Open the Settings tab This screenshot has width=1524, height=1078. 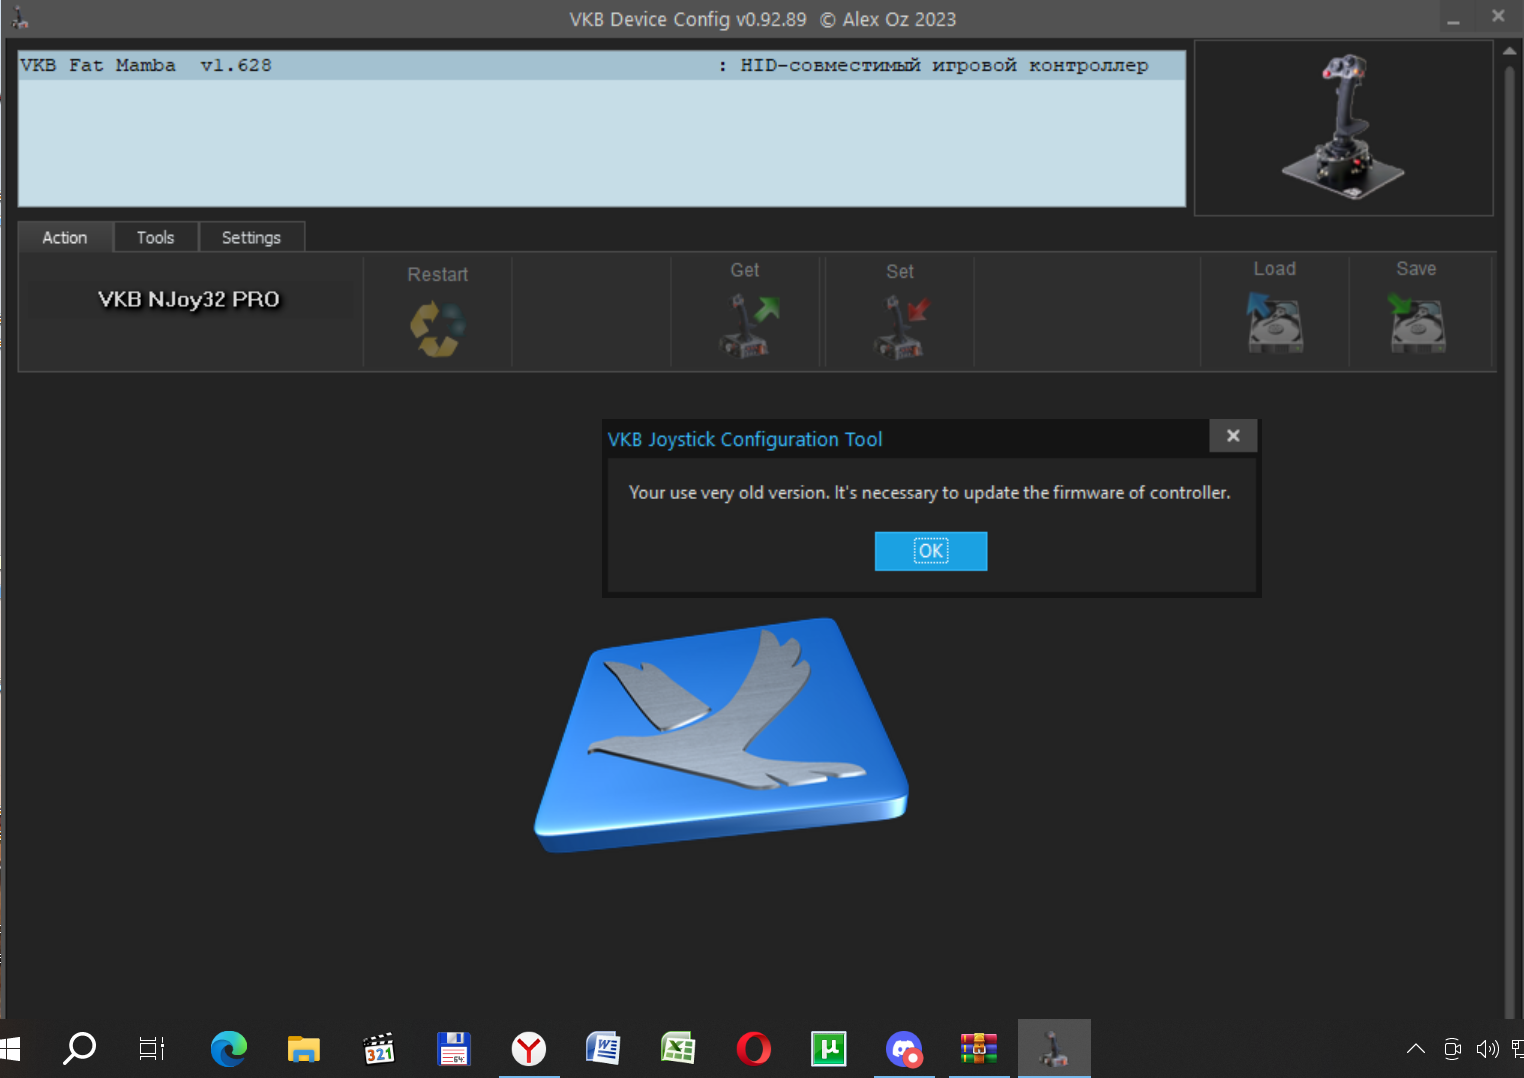[x=251, y=237]
